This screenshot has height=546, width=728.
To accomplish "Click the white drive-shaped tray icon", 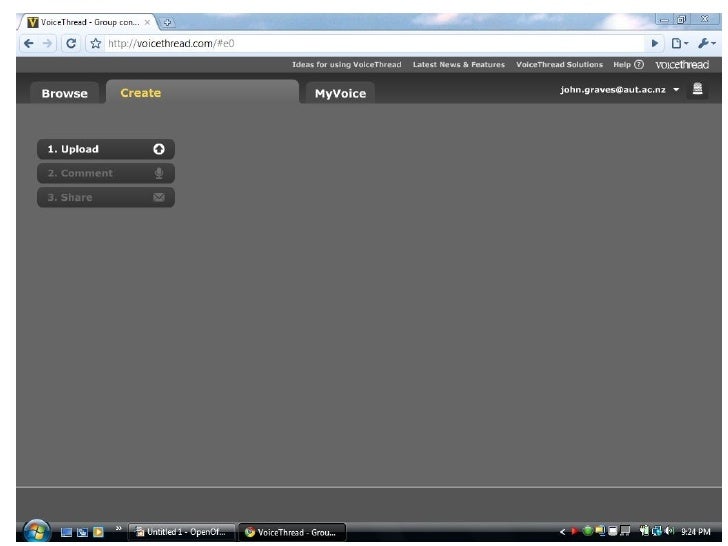I will click(612, 531).
